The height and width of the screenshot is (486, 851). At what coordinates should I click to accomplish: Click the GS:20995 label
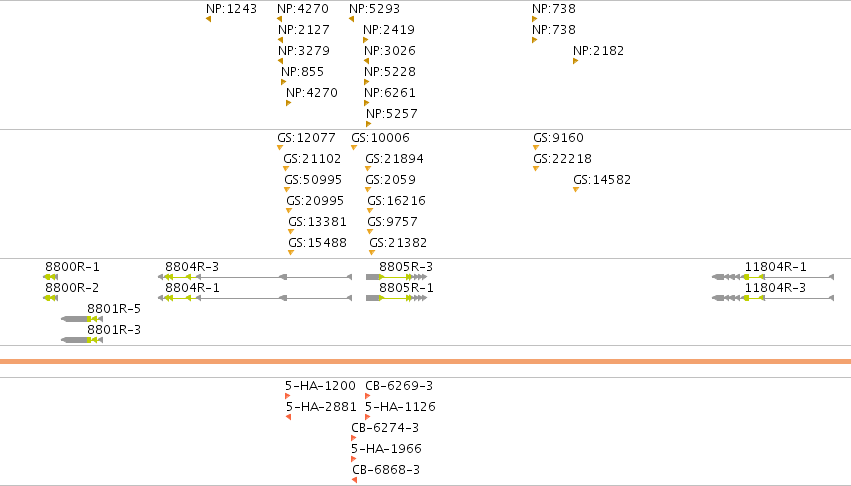click(315, 201)
